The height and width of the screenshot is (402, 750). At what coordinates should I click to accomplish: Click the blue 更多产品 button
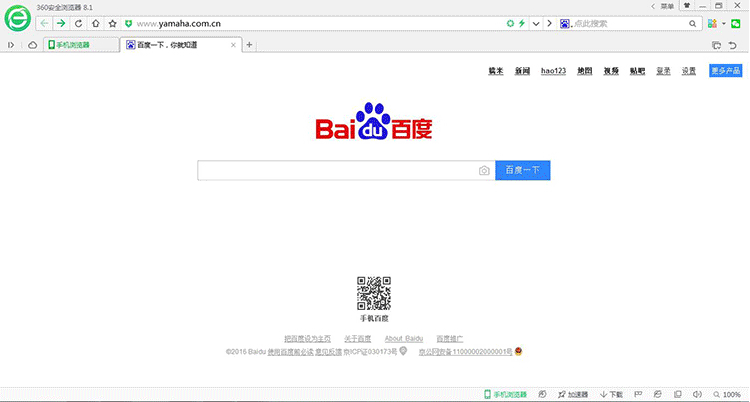(726, 71)
